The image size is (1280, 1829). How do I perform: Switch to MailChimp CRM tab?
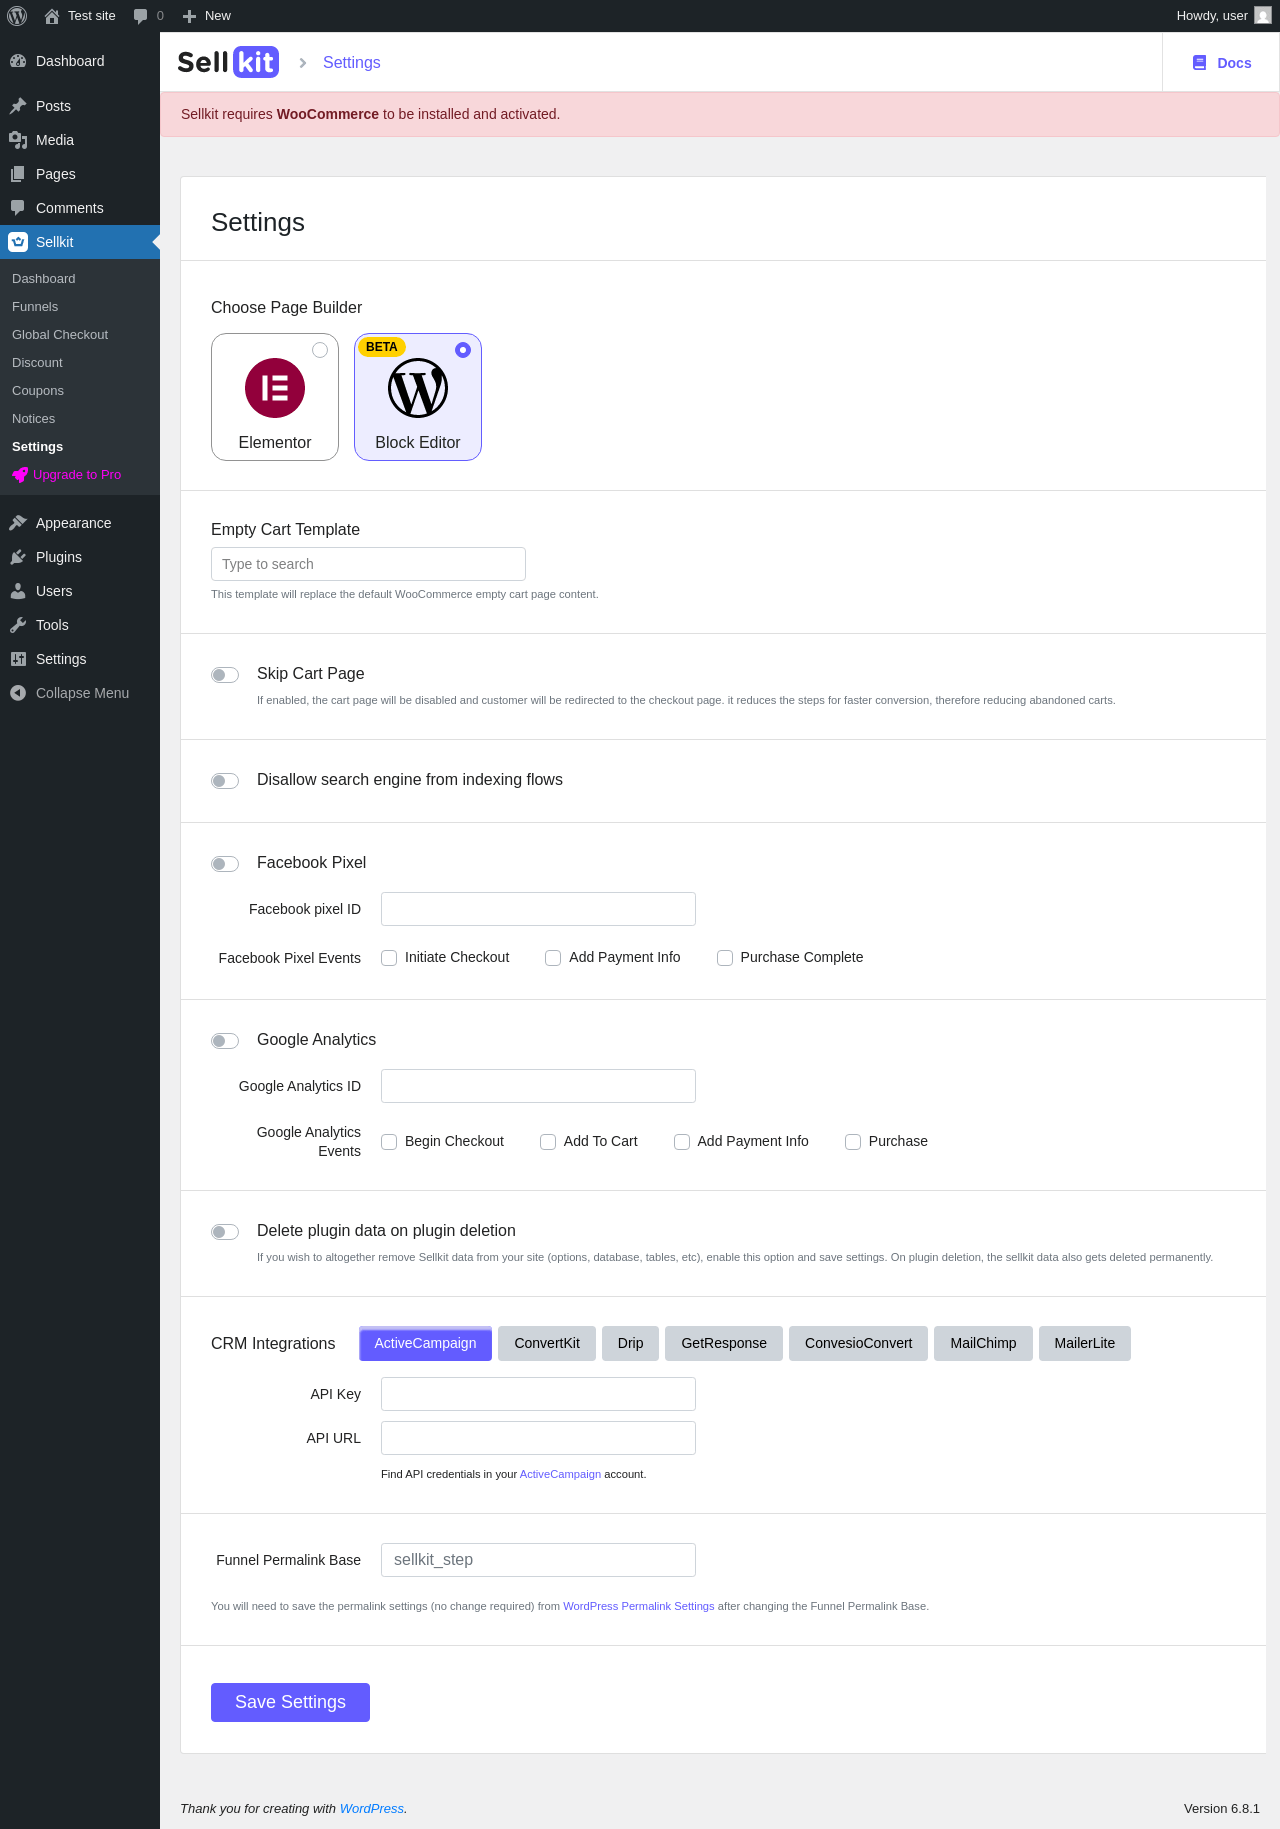coord(983,1343)
